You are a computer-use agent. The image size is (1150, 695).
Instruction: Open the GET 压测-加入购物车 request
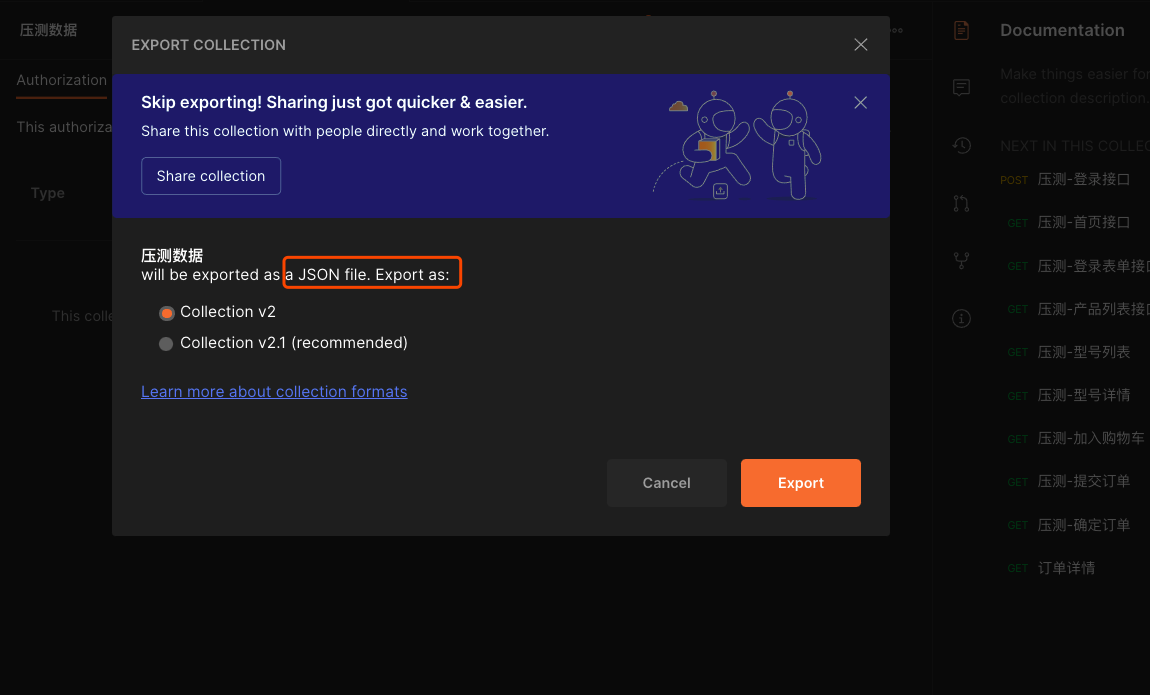(x=1076, y=438)
